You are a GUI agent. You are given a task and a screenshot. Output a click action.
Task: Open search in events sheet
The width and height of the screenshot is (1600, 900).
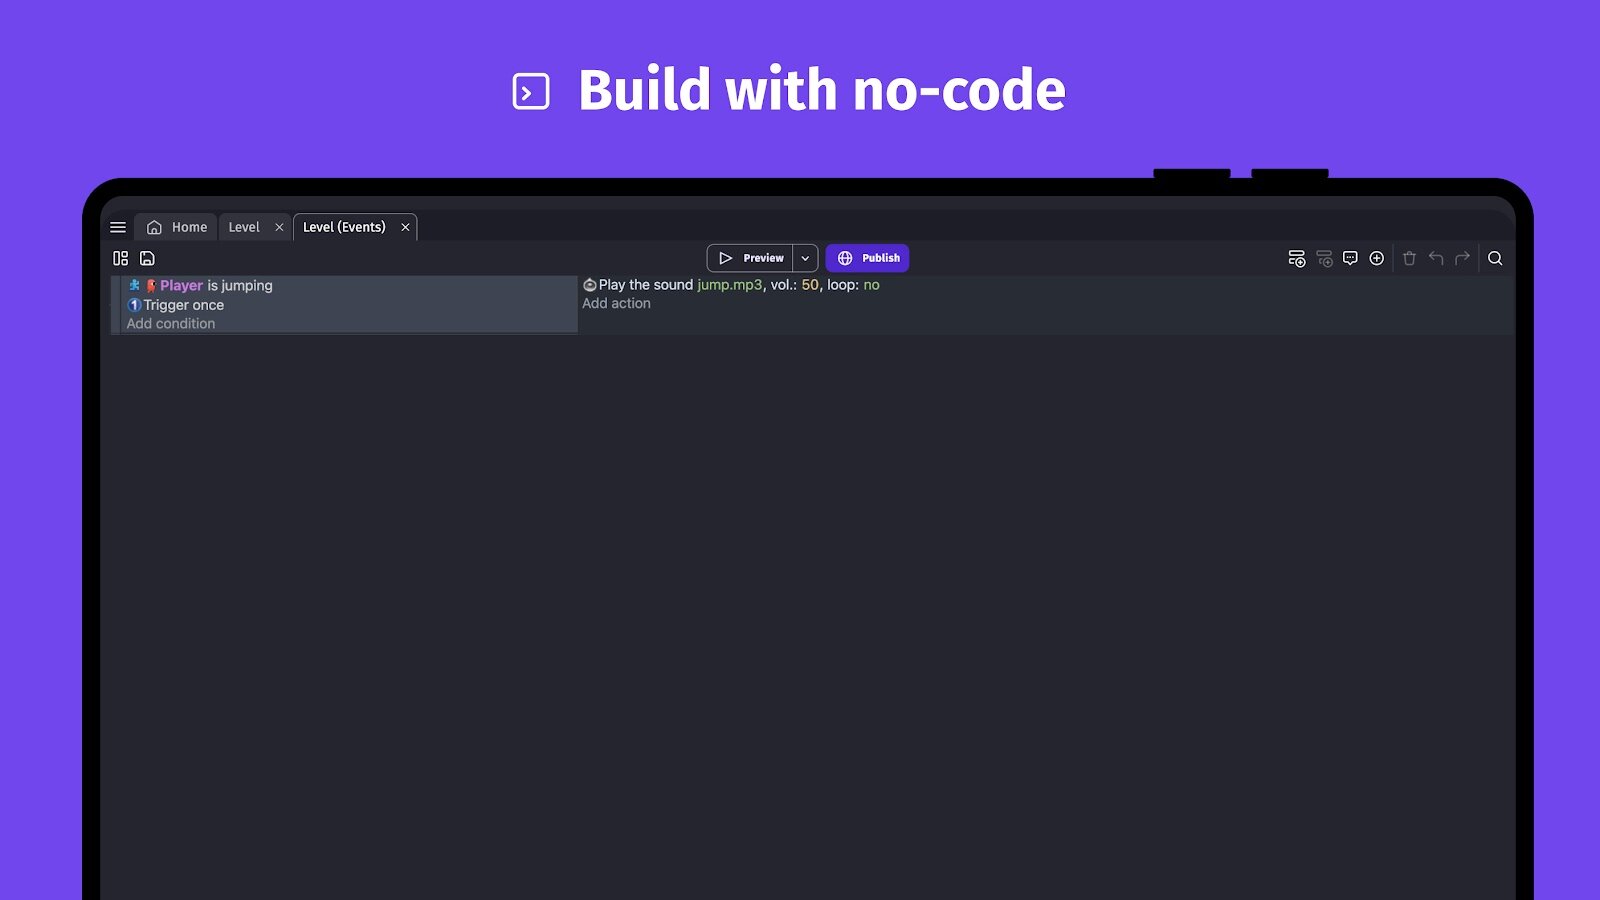point(1495,258)
